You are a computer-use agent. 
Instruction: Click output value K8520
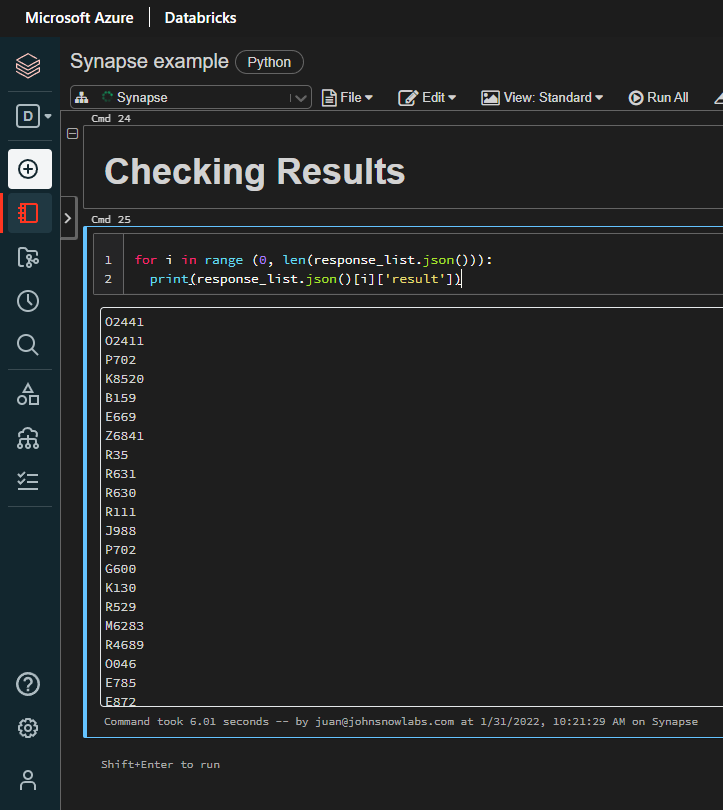coord(124,379)
